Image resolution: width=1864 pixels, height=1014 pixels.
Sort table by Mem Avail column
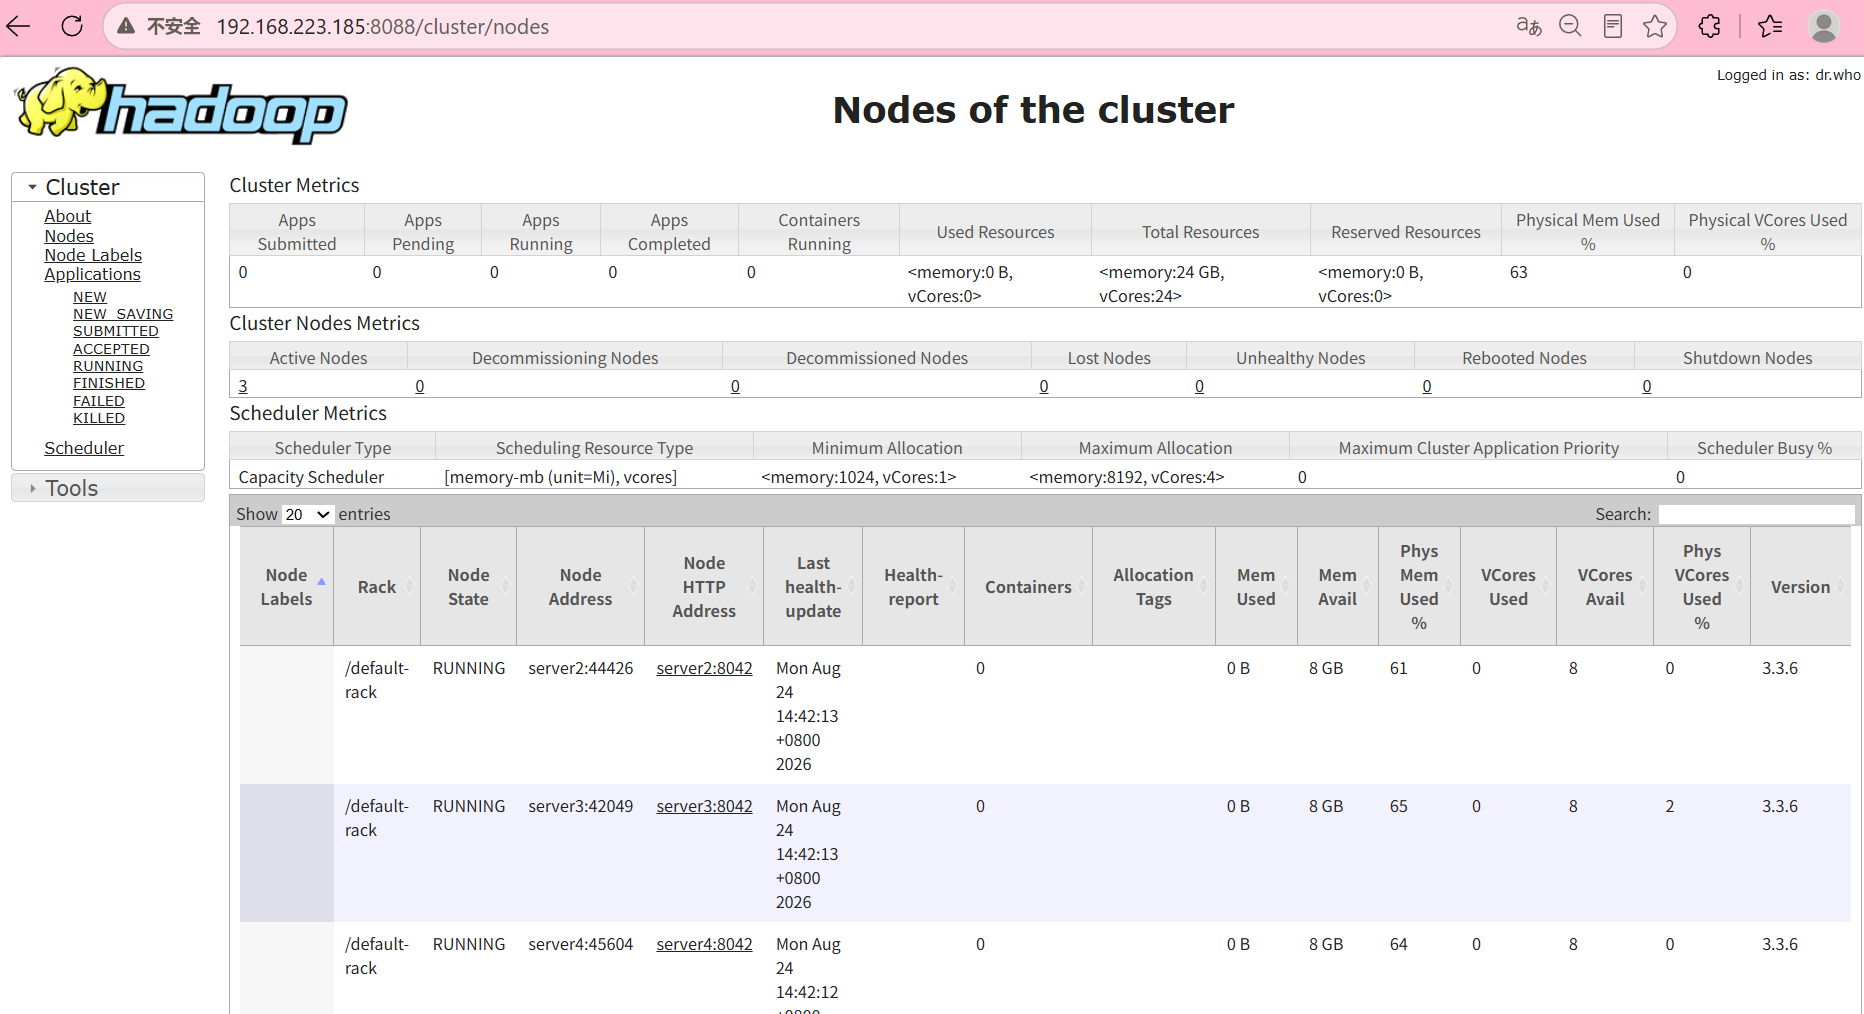[1337, 587]
